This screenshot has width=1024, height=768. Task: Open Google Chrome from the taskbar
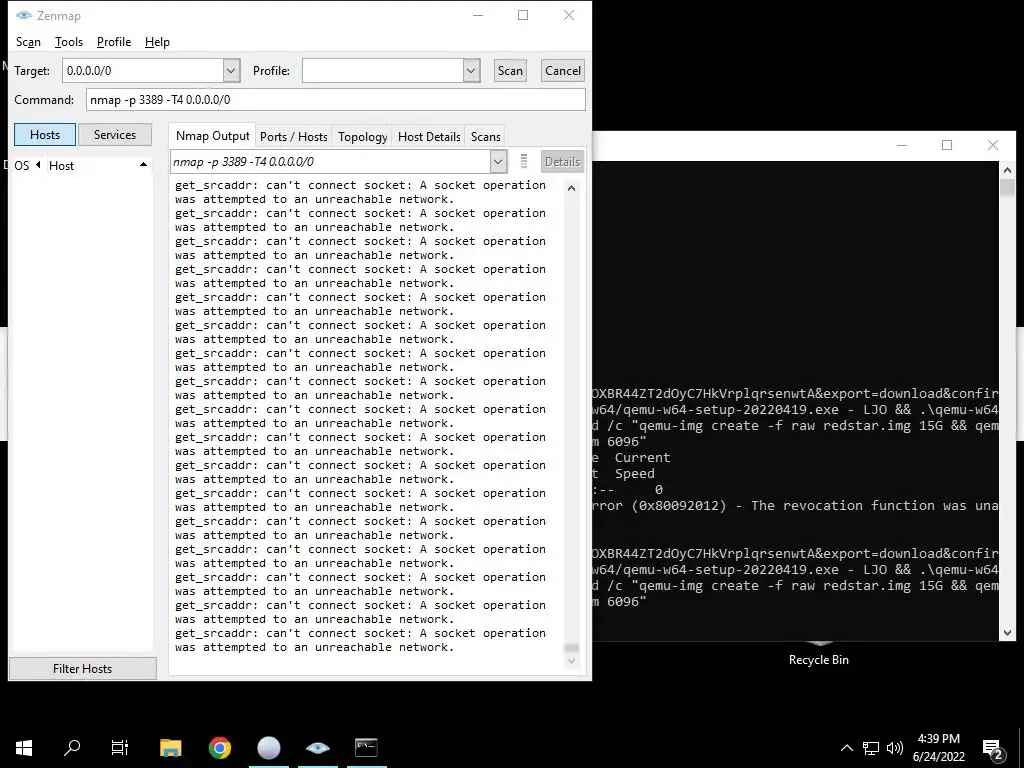219,747
